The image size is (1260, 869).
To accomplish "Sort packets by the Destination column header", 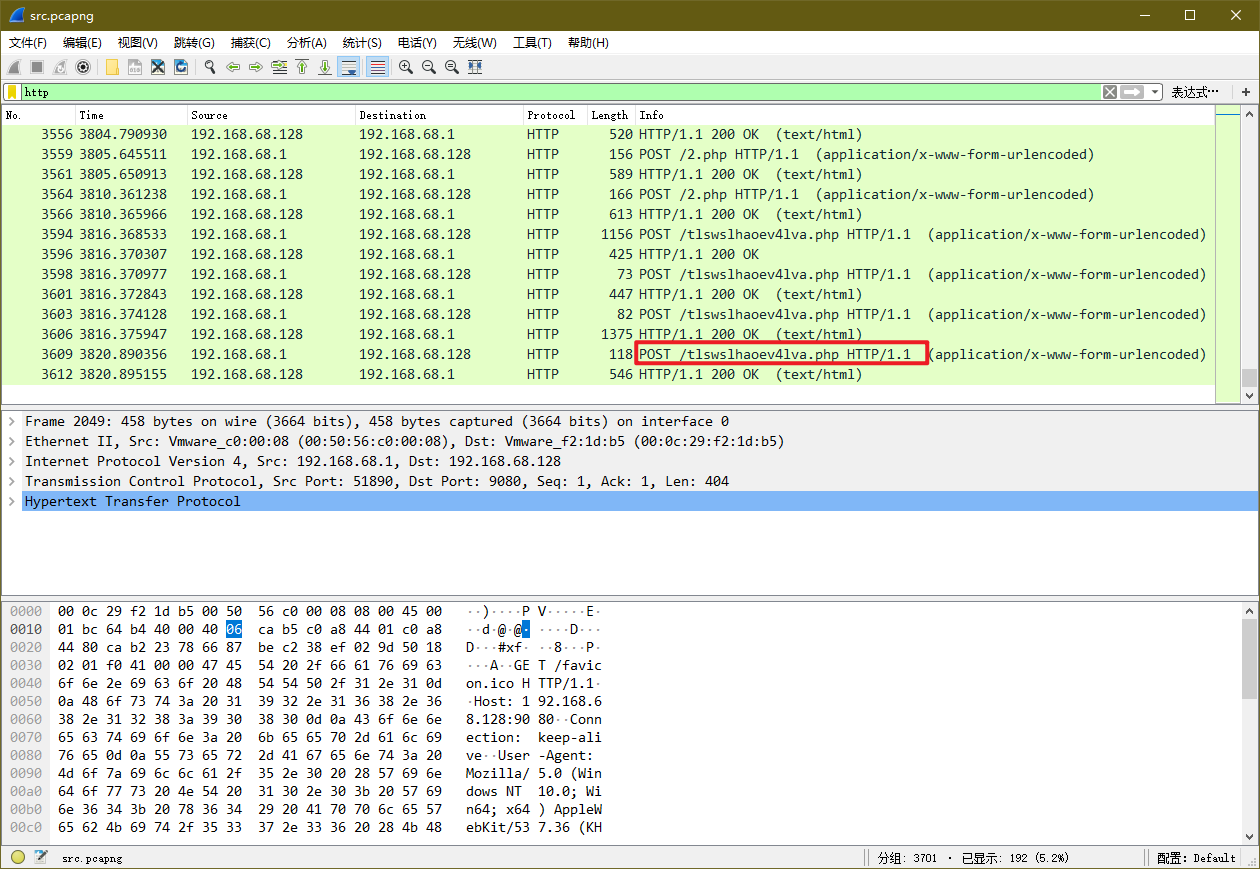I will 439,115.
